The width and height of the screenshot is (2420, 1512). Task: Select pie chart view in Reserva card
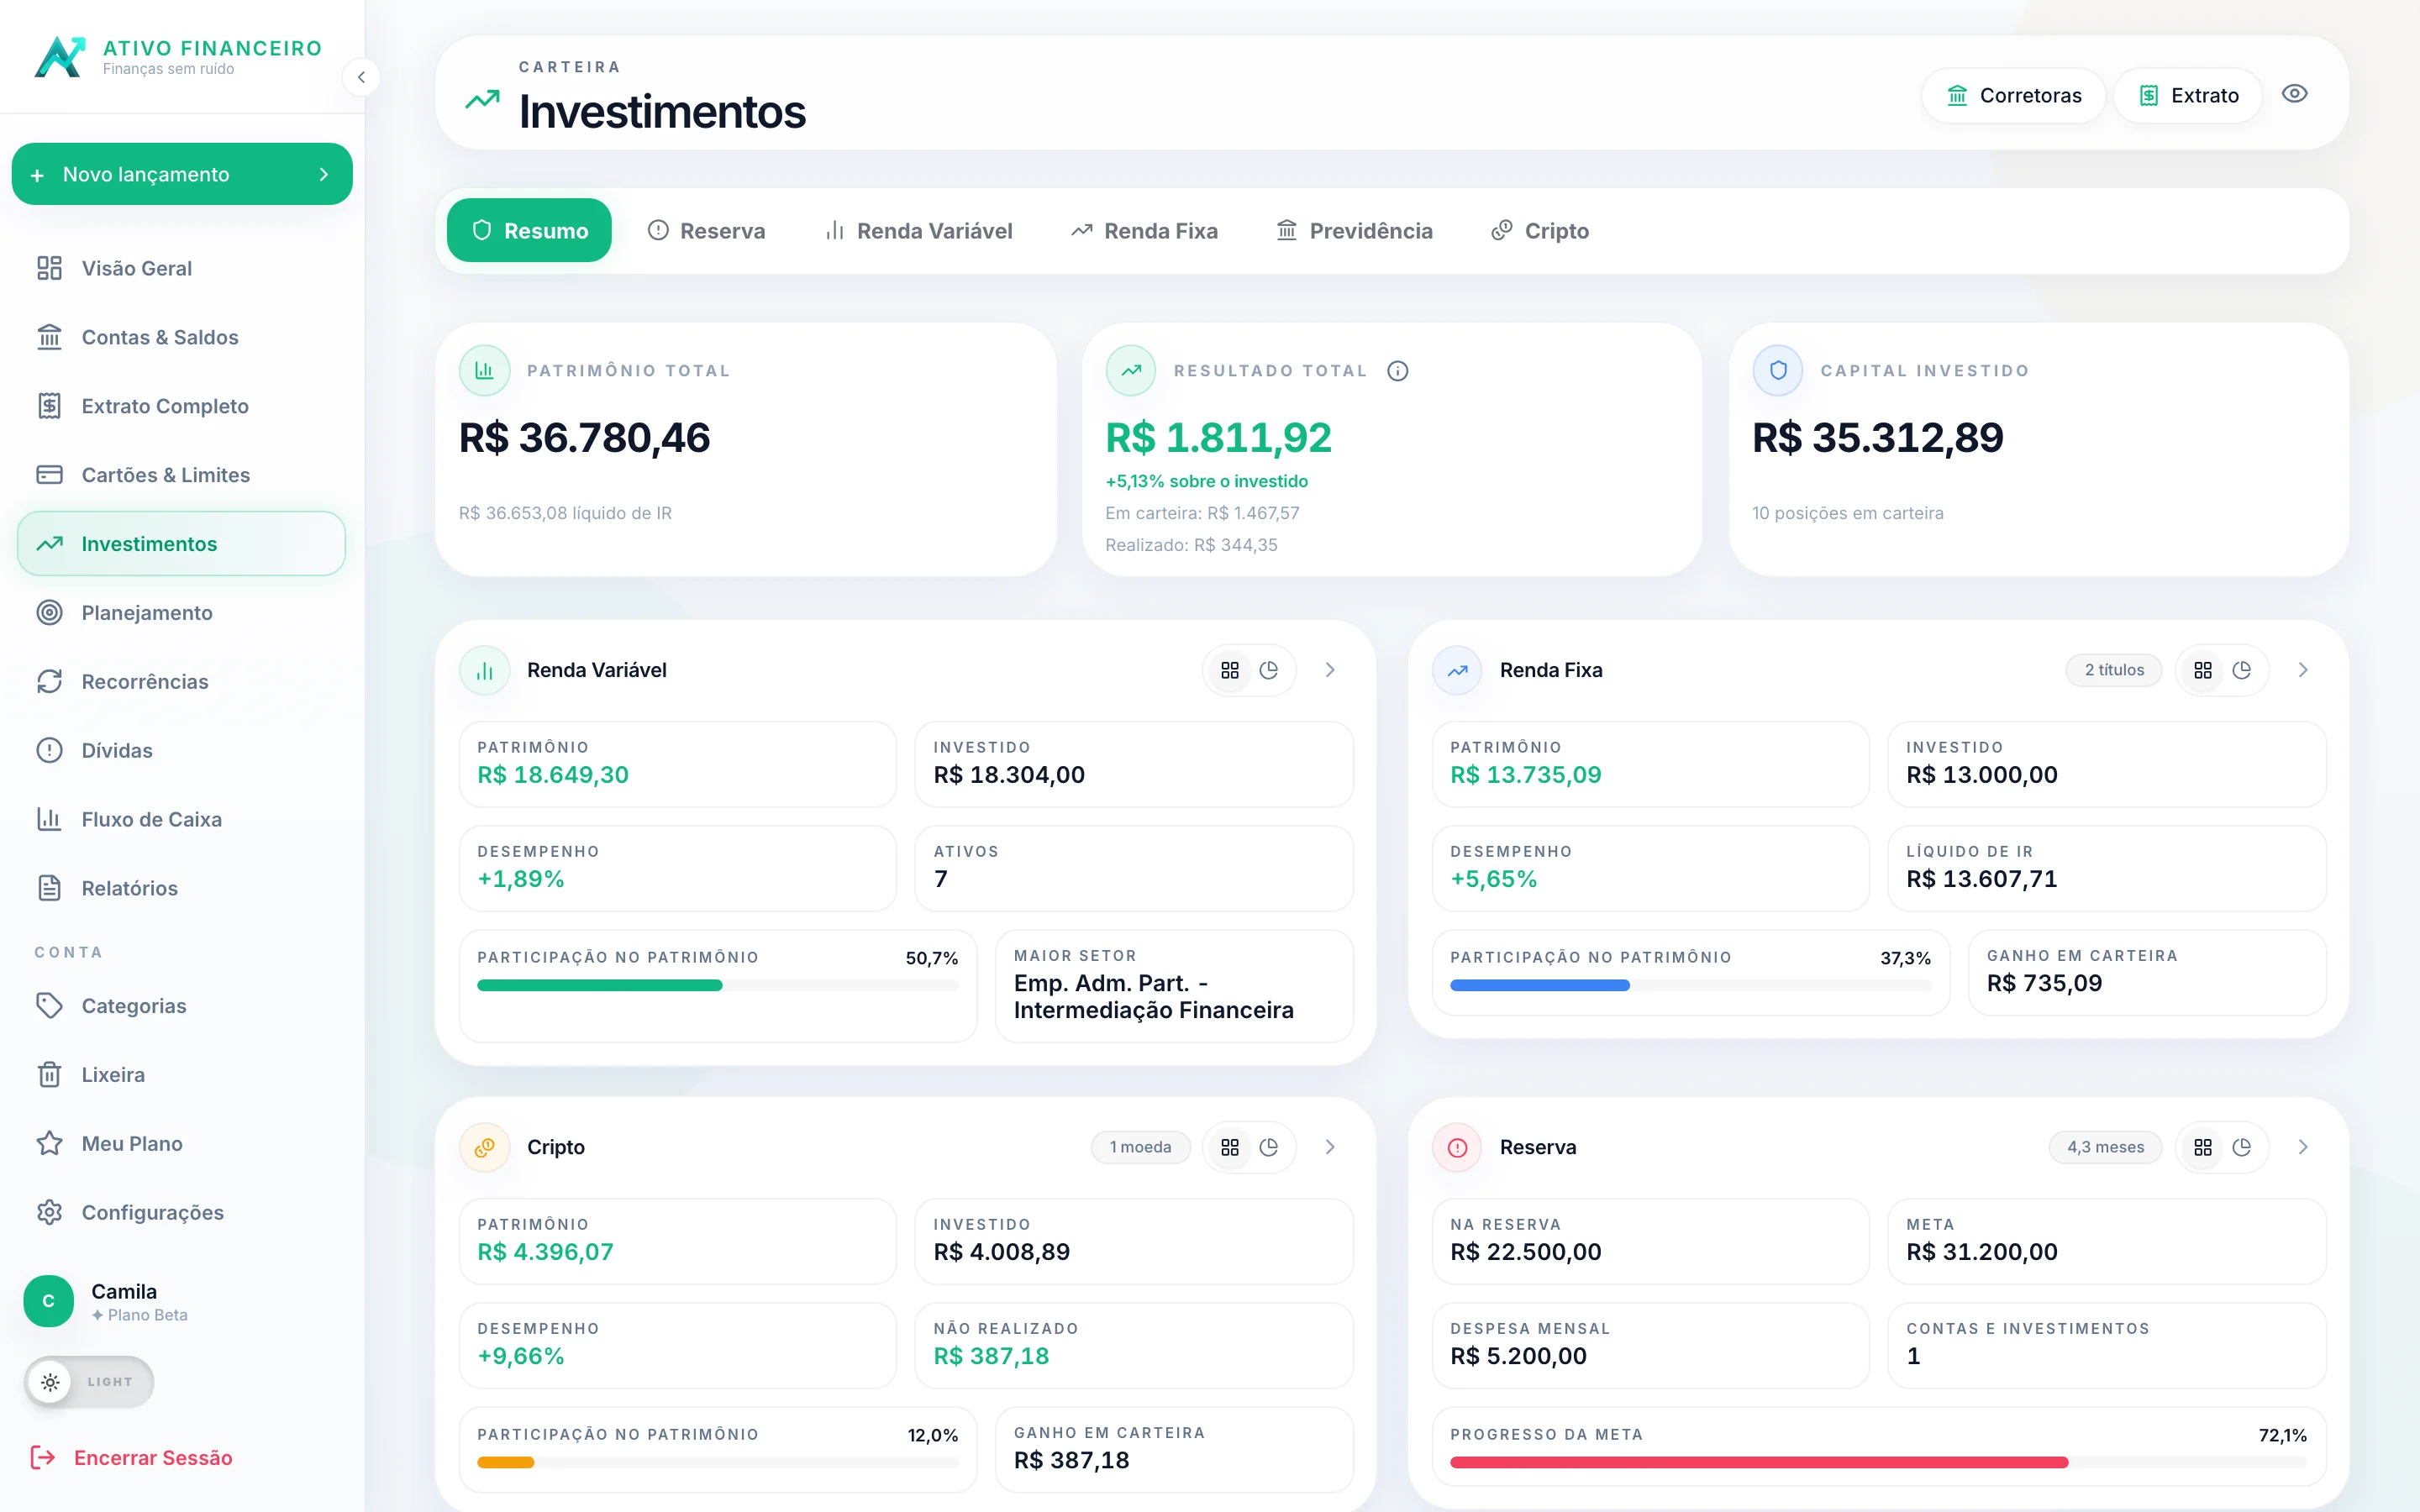(2242, 1147)
